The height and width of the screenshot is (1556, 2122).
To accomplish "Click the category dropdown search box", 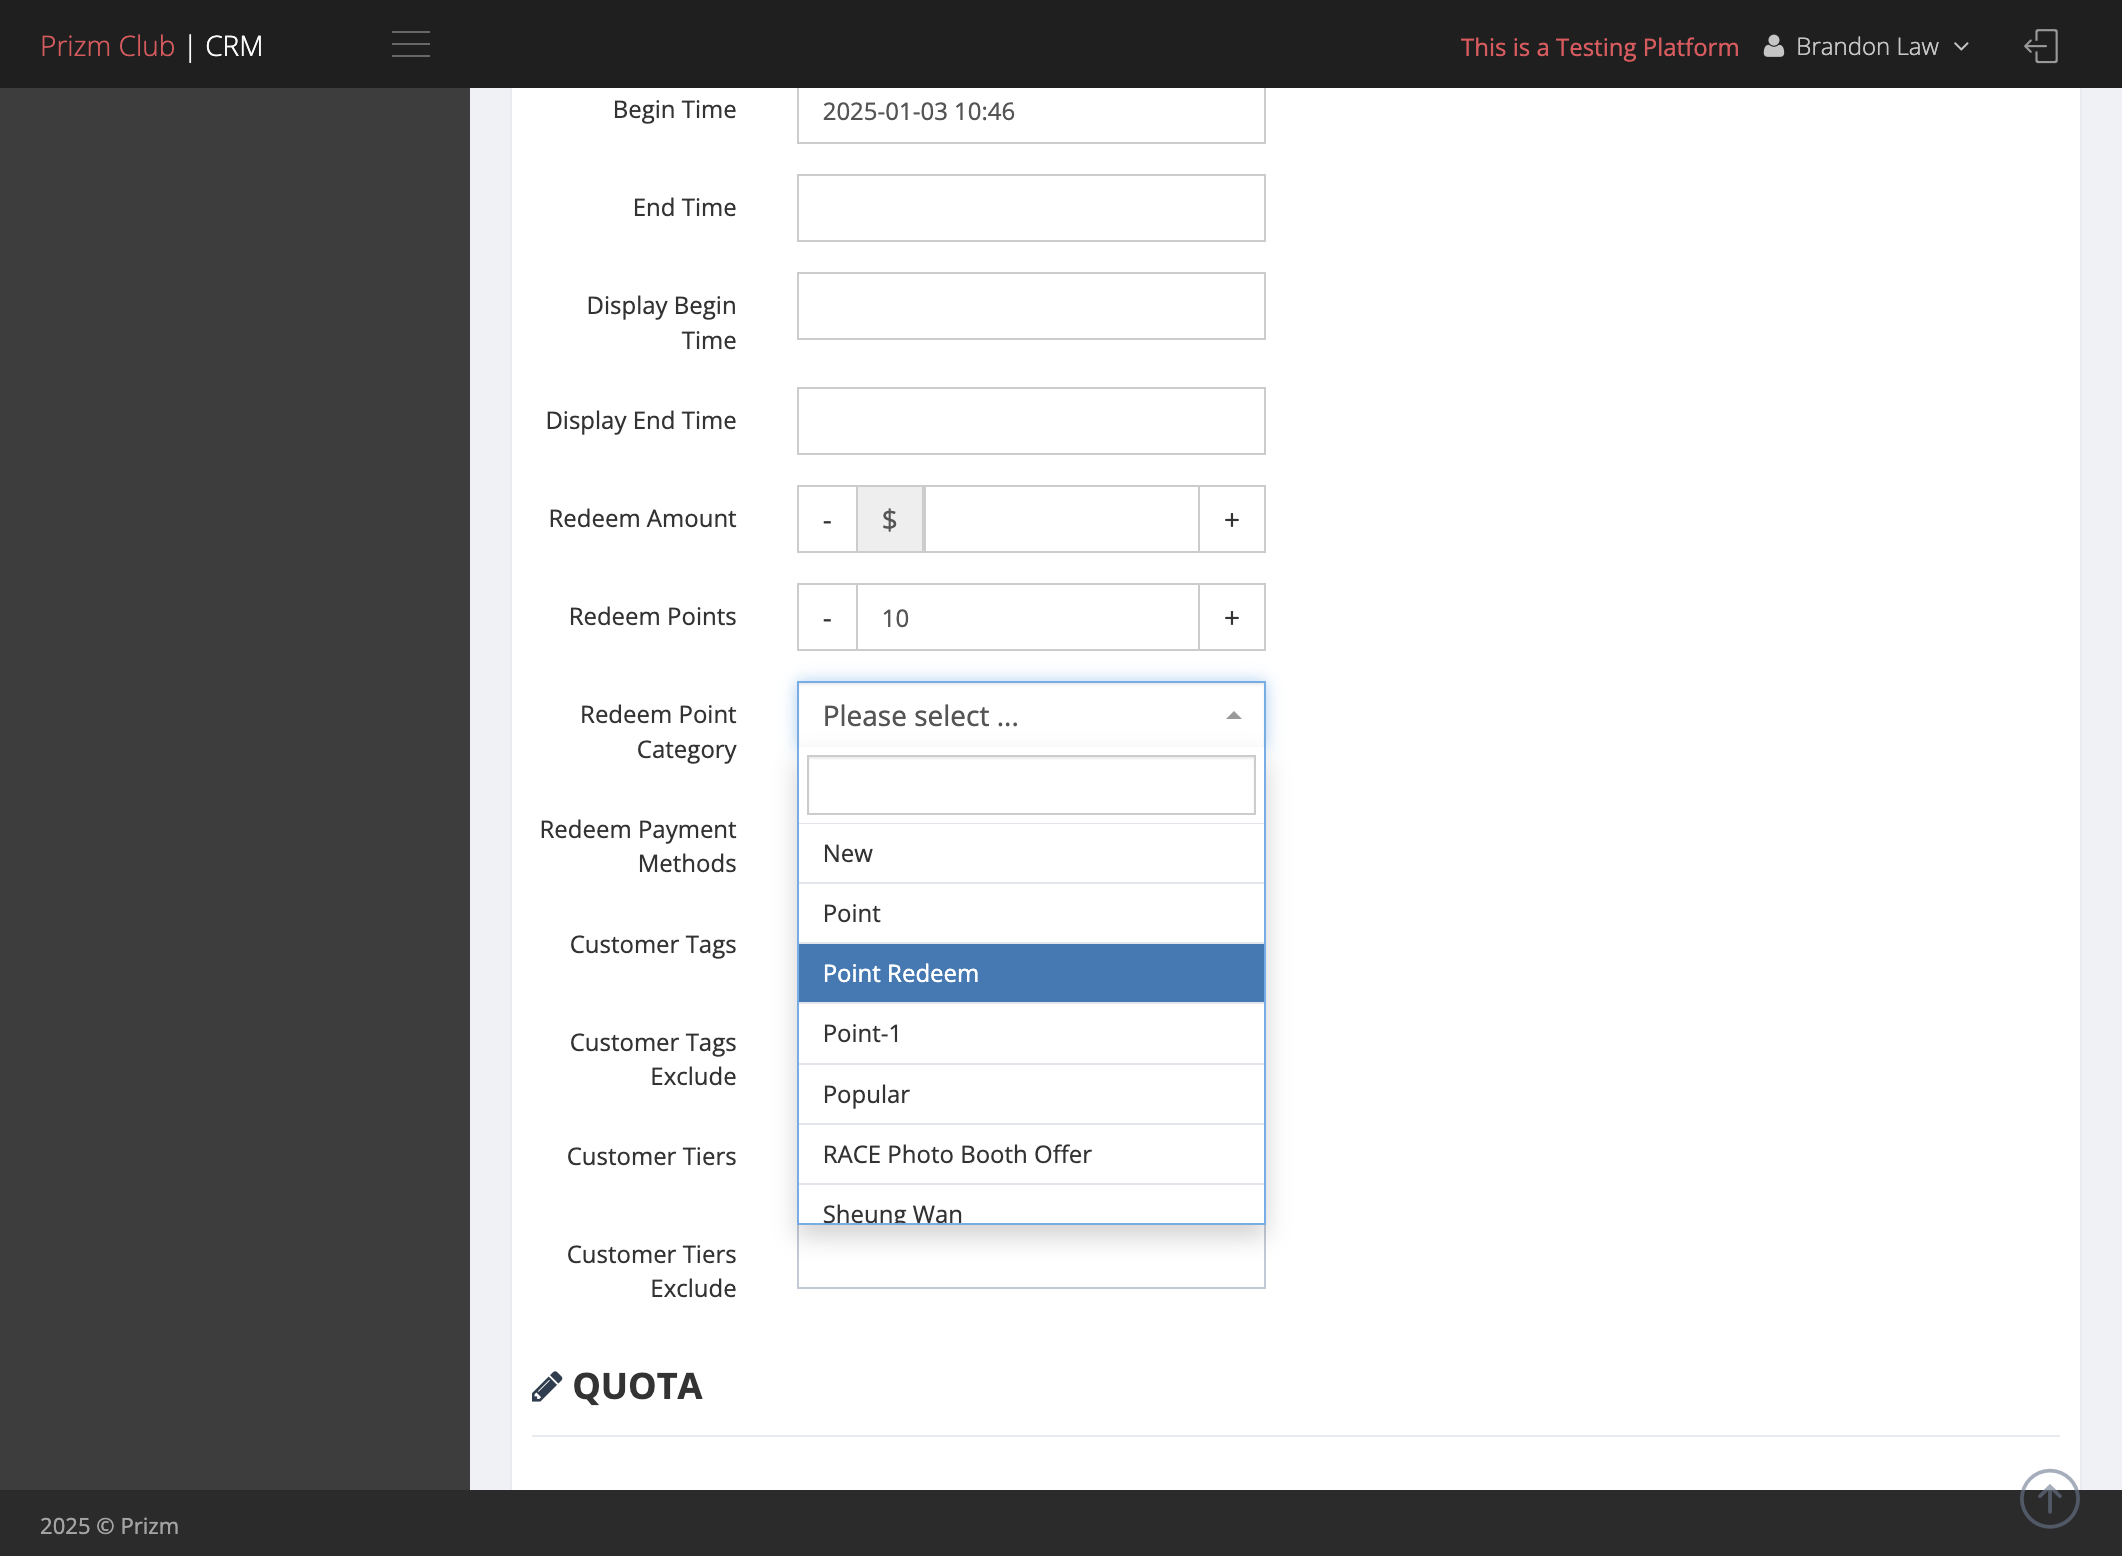I will pyautogui.click(x=1031, y=785).
